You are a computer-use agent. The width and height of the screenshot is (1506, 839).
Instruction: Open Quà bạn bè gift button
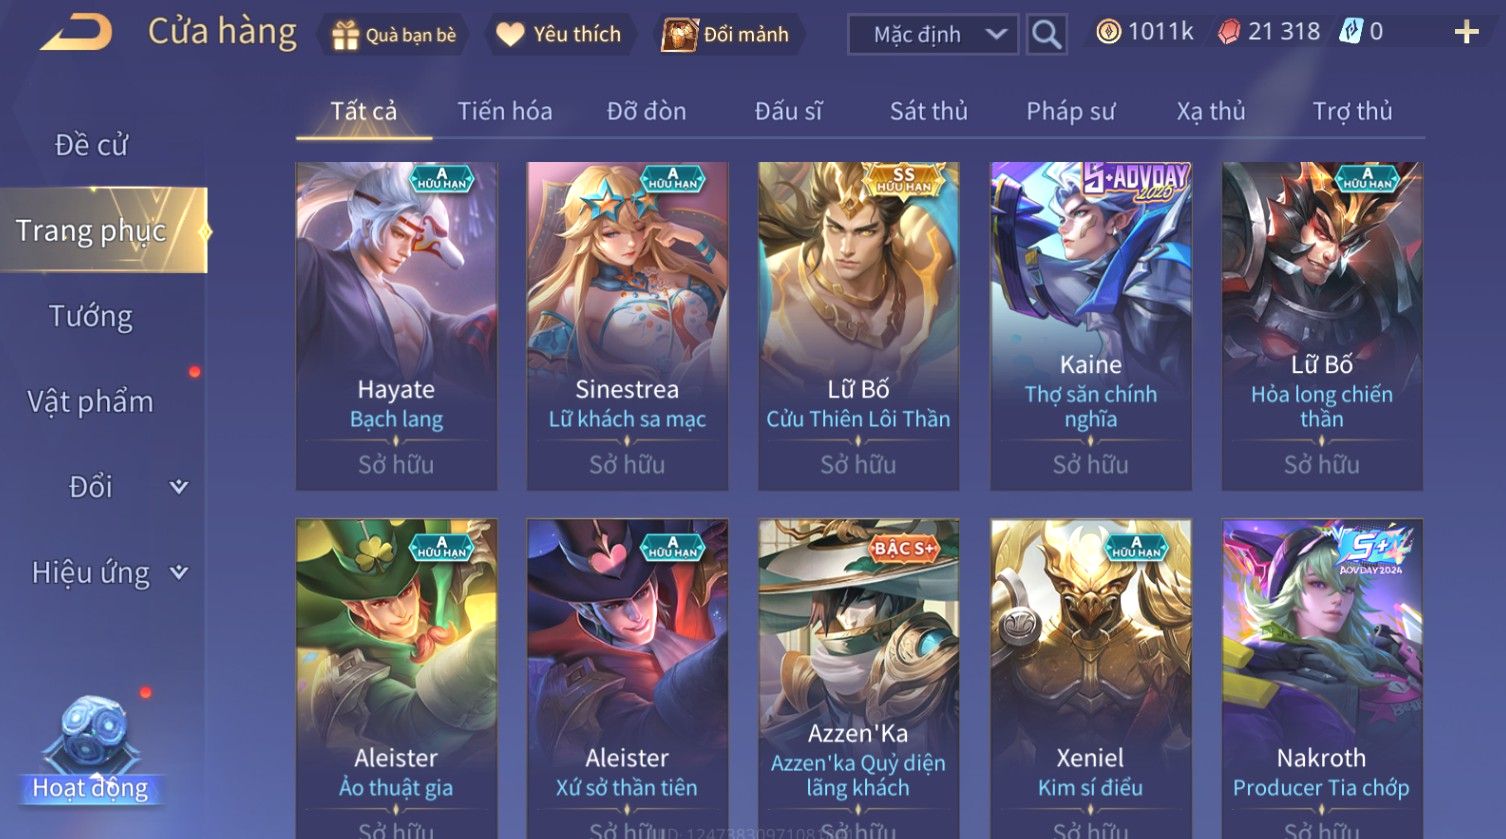tap(394, 35)
